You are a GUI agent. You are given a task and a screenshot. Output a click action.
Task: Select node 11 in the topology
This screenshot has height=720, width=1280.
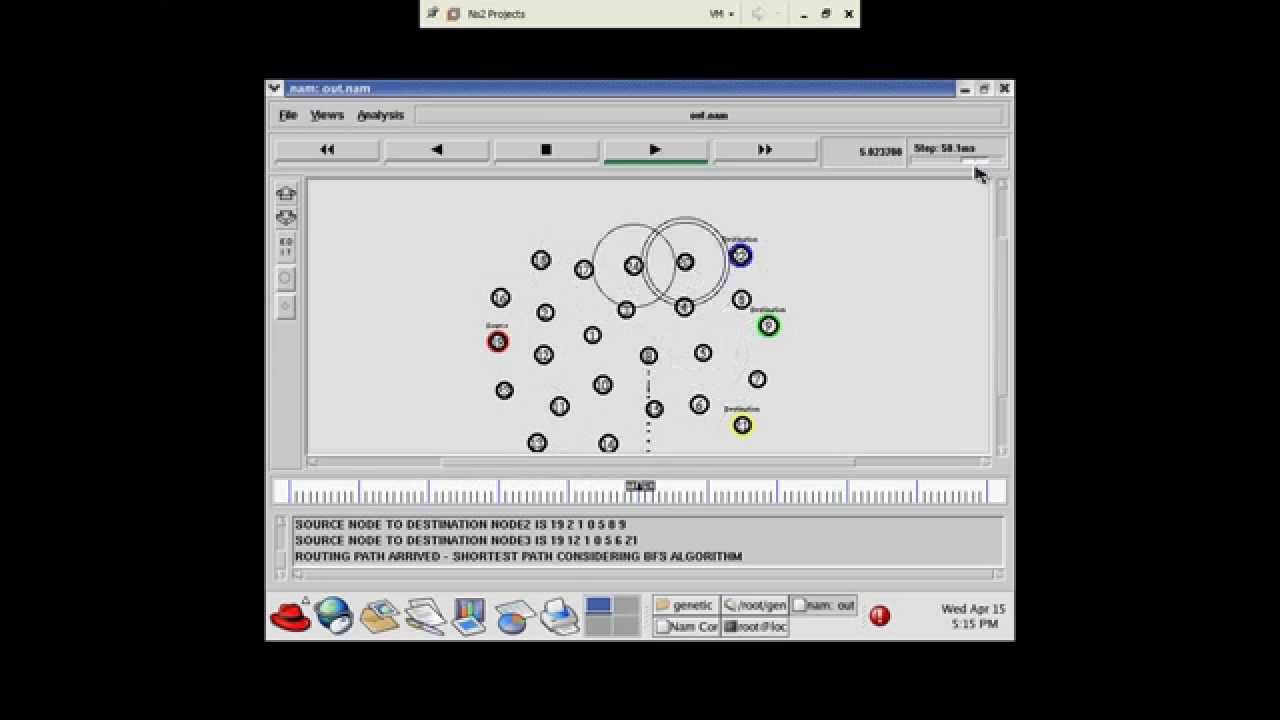(x=559, y=406)
